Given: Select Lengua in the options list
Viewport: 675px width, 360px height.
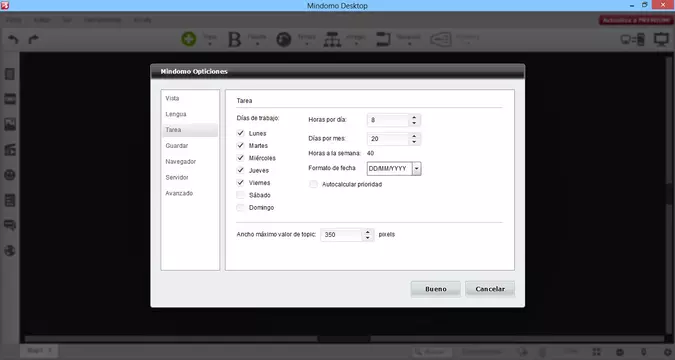Looking at the screenshot, I should coord(190,114).
